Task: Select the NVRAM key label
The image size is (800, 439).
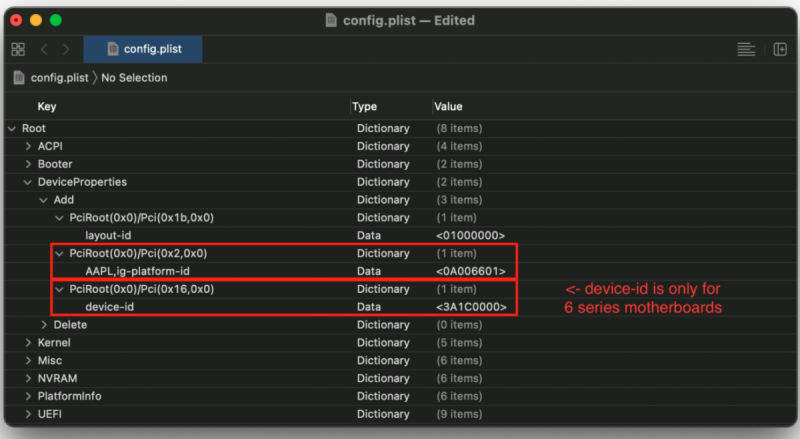Action: point(58,378)
